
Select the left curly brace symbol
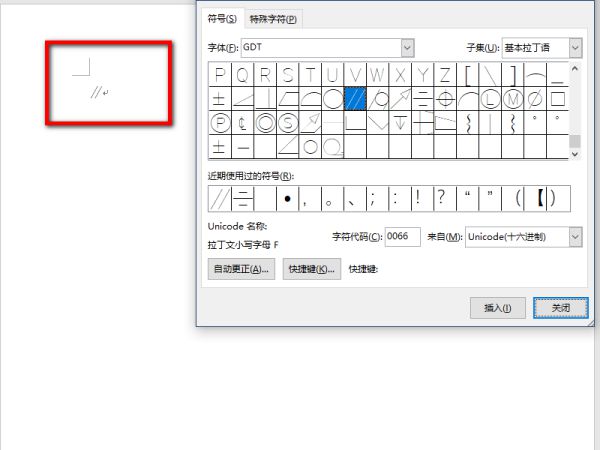468,122
